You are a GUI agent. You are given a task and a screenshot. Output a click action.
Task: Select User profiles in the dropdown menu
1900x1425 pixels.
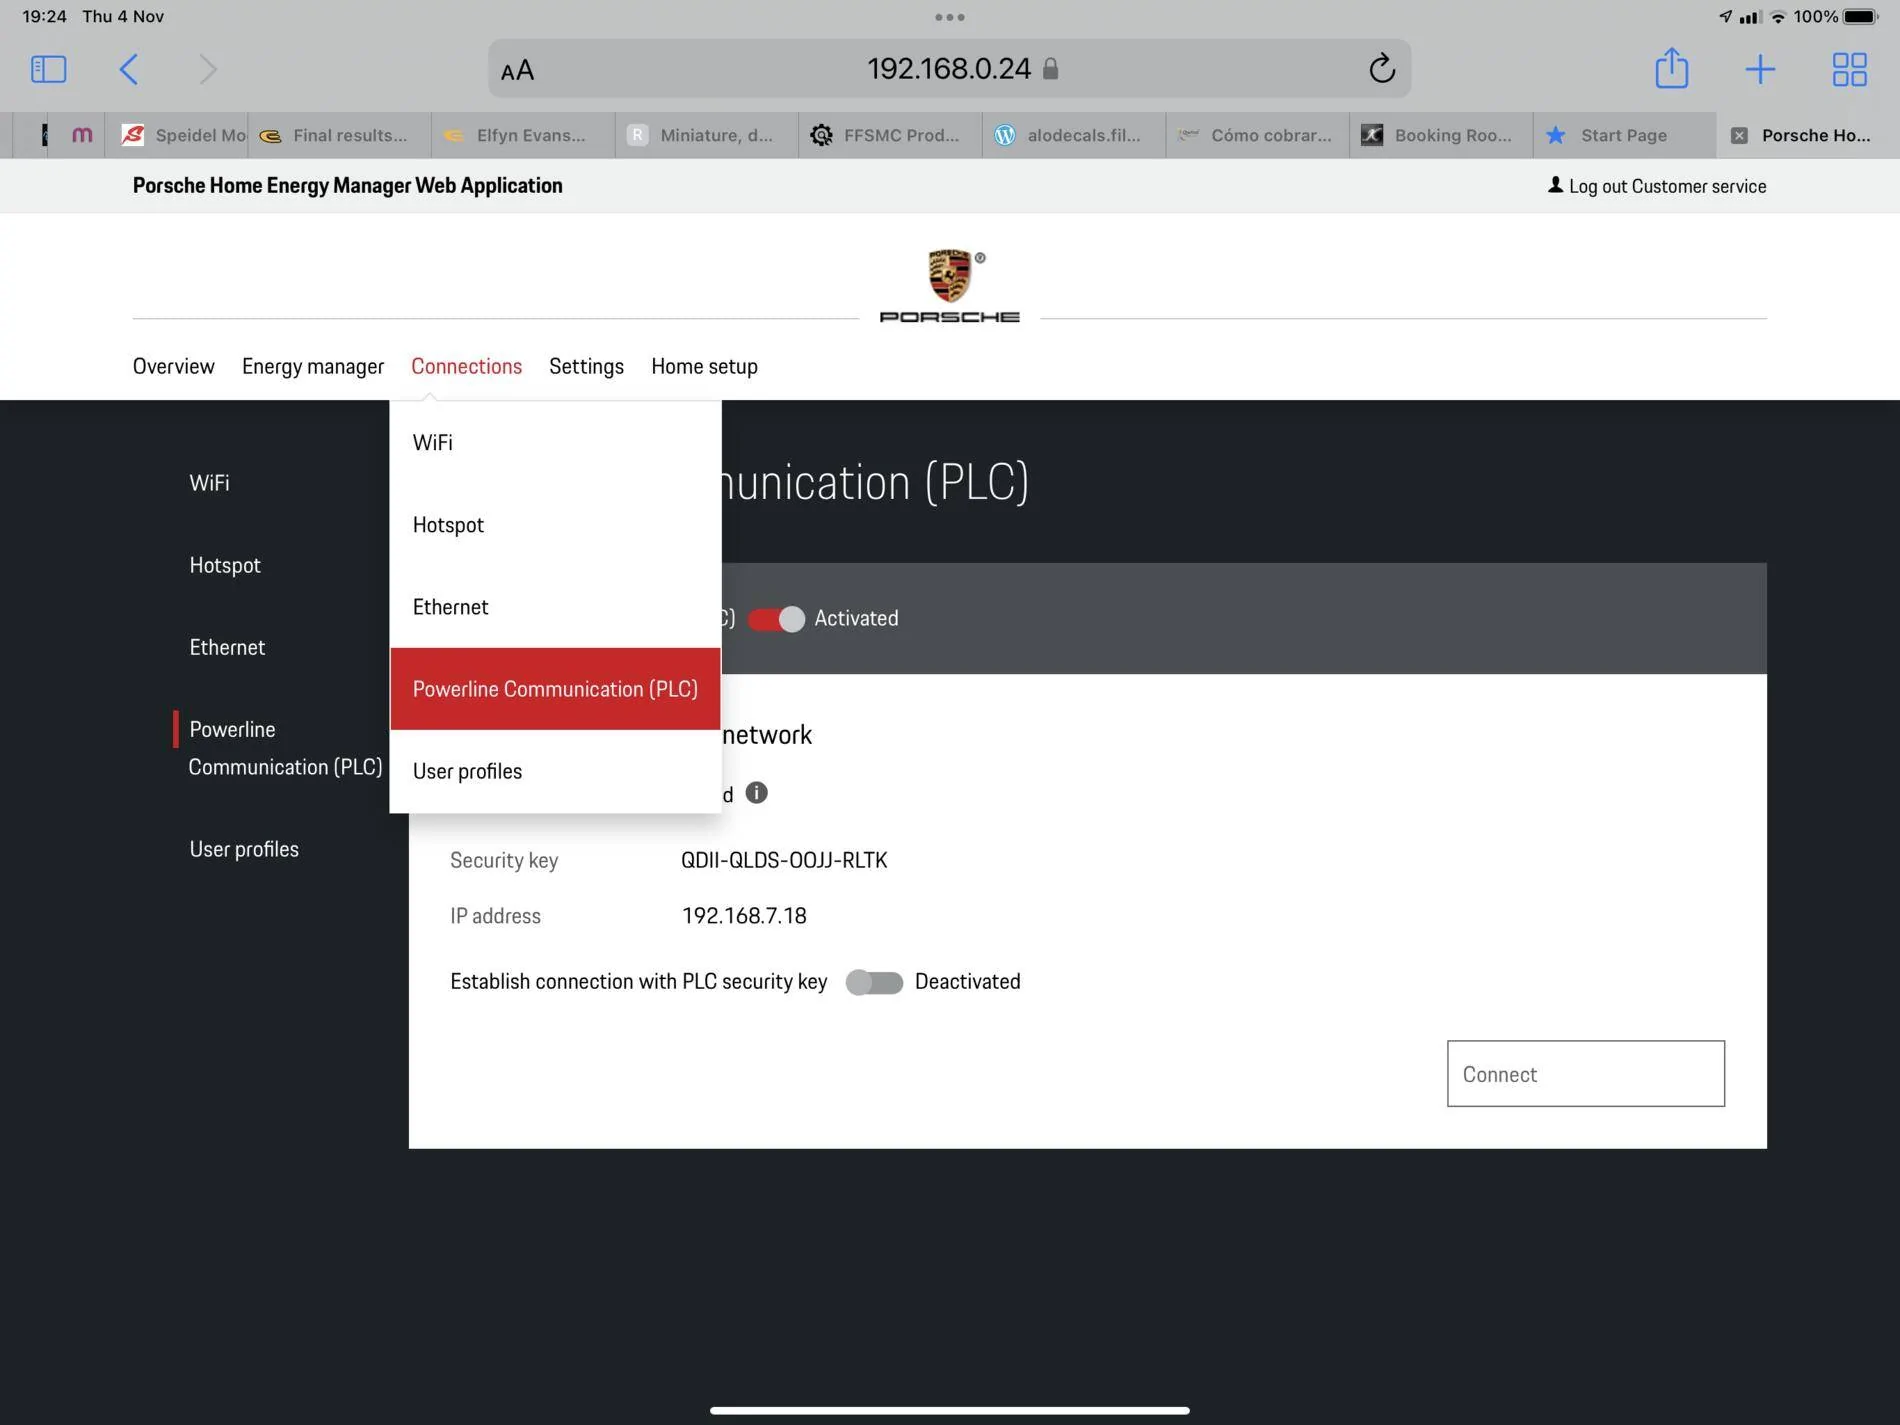555,770
